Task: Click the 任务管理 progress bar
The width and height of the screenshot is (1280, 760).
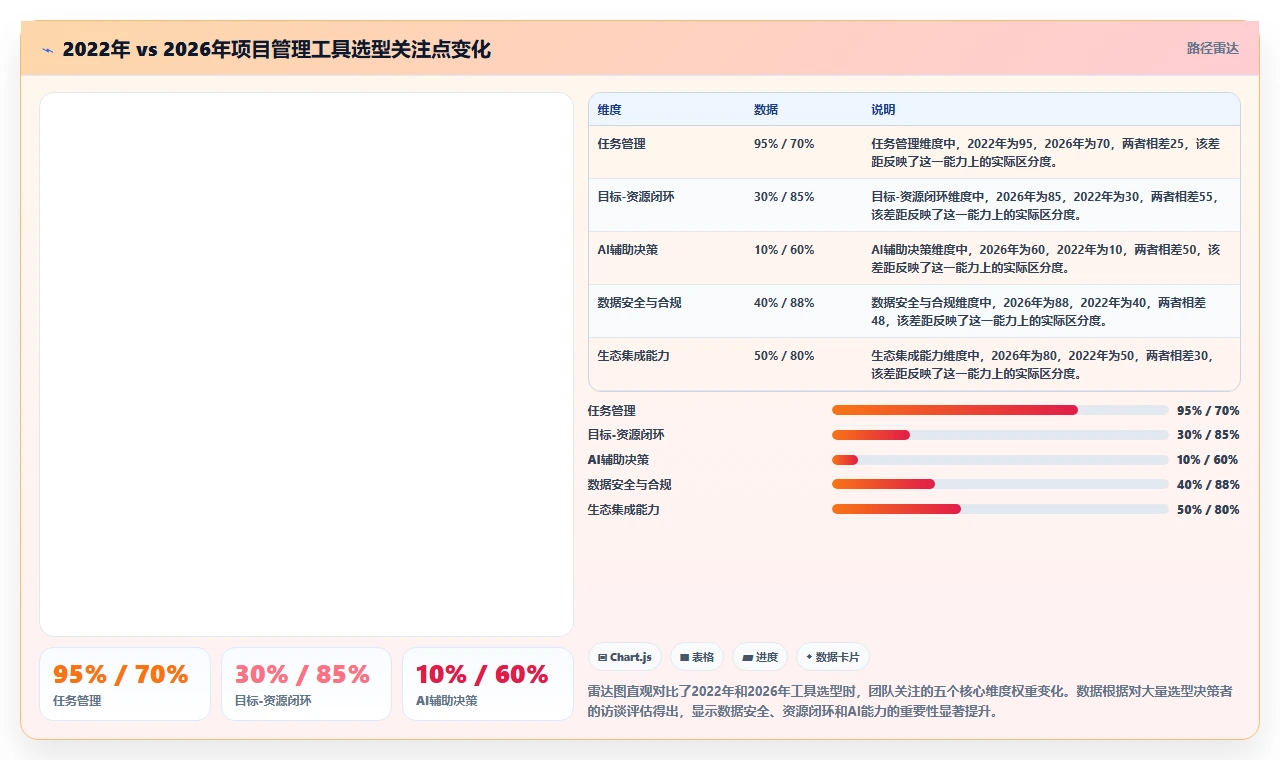Action: [1000, 410]
